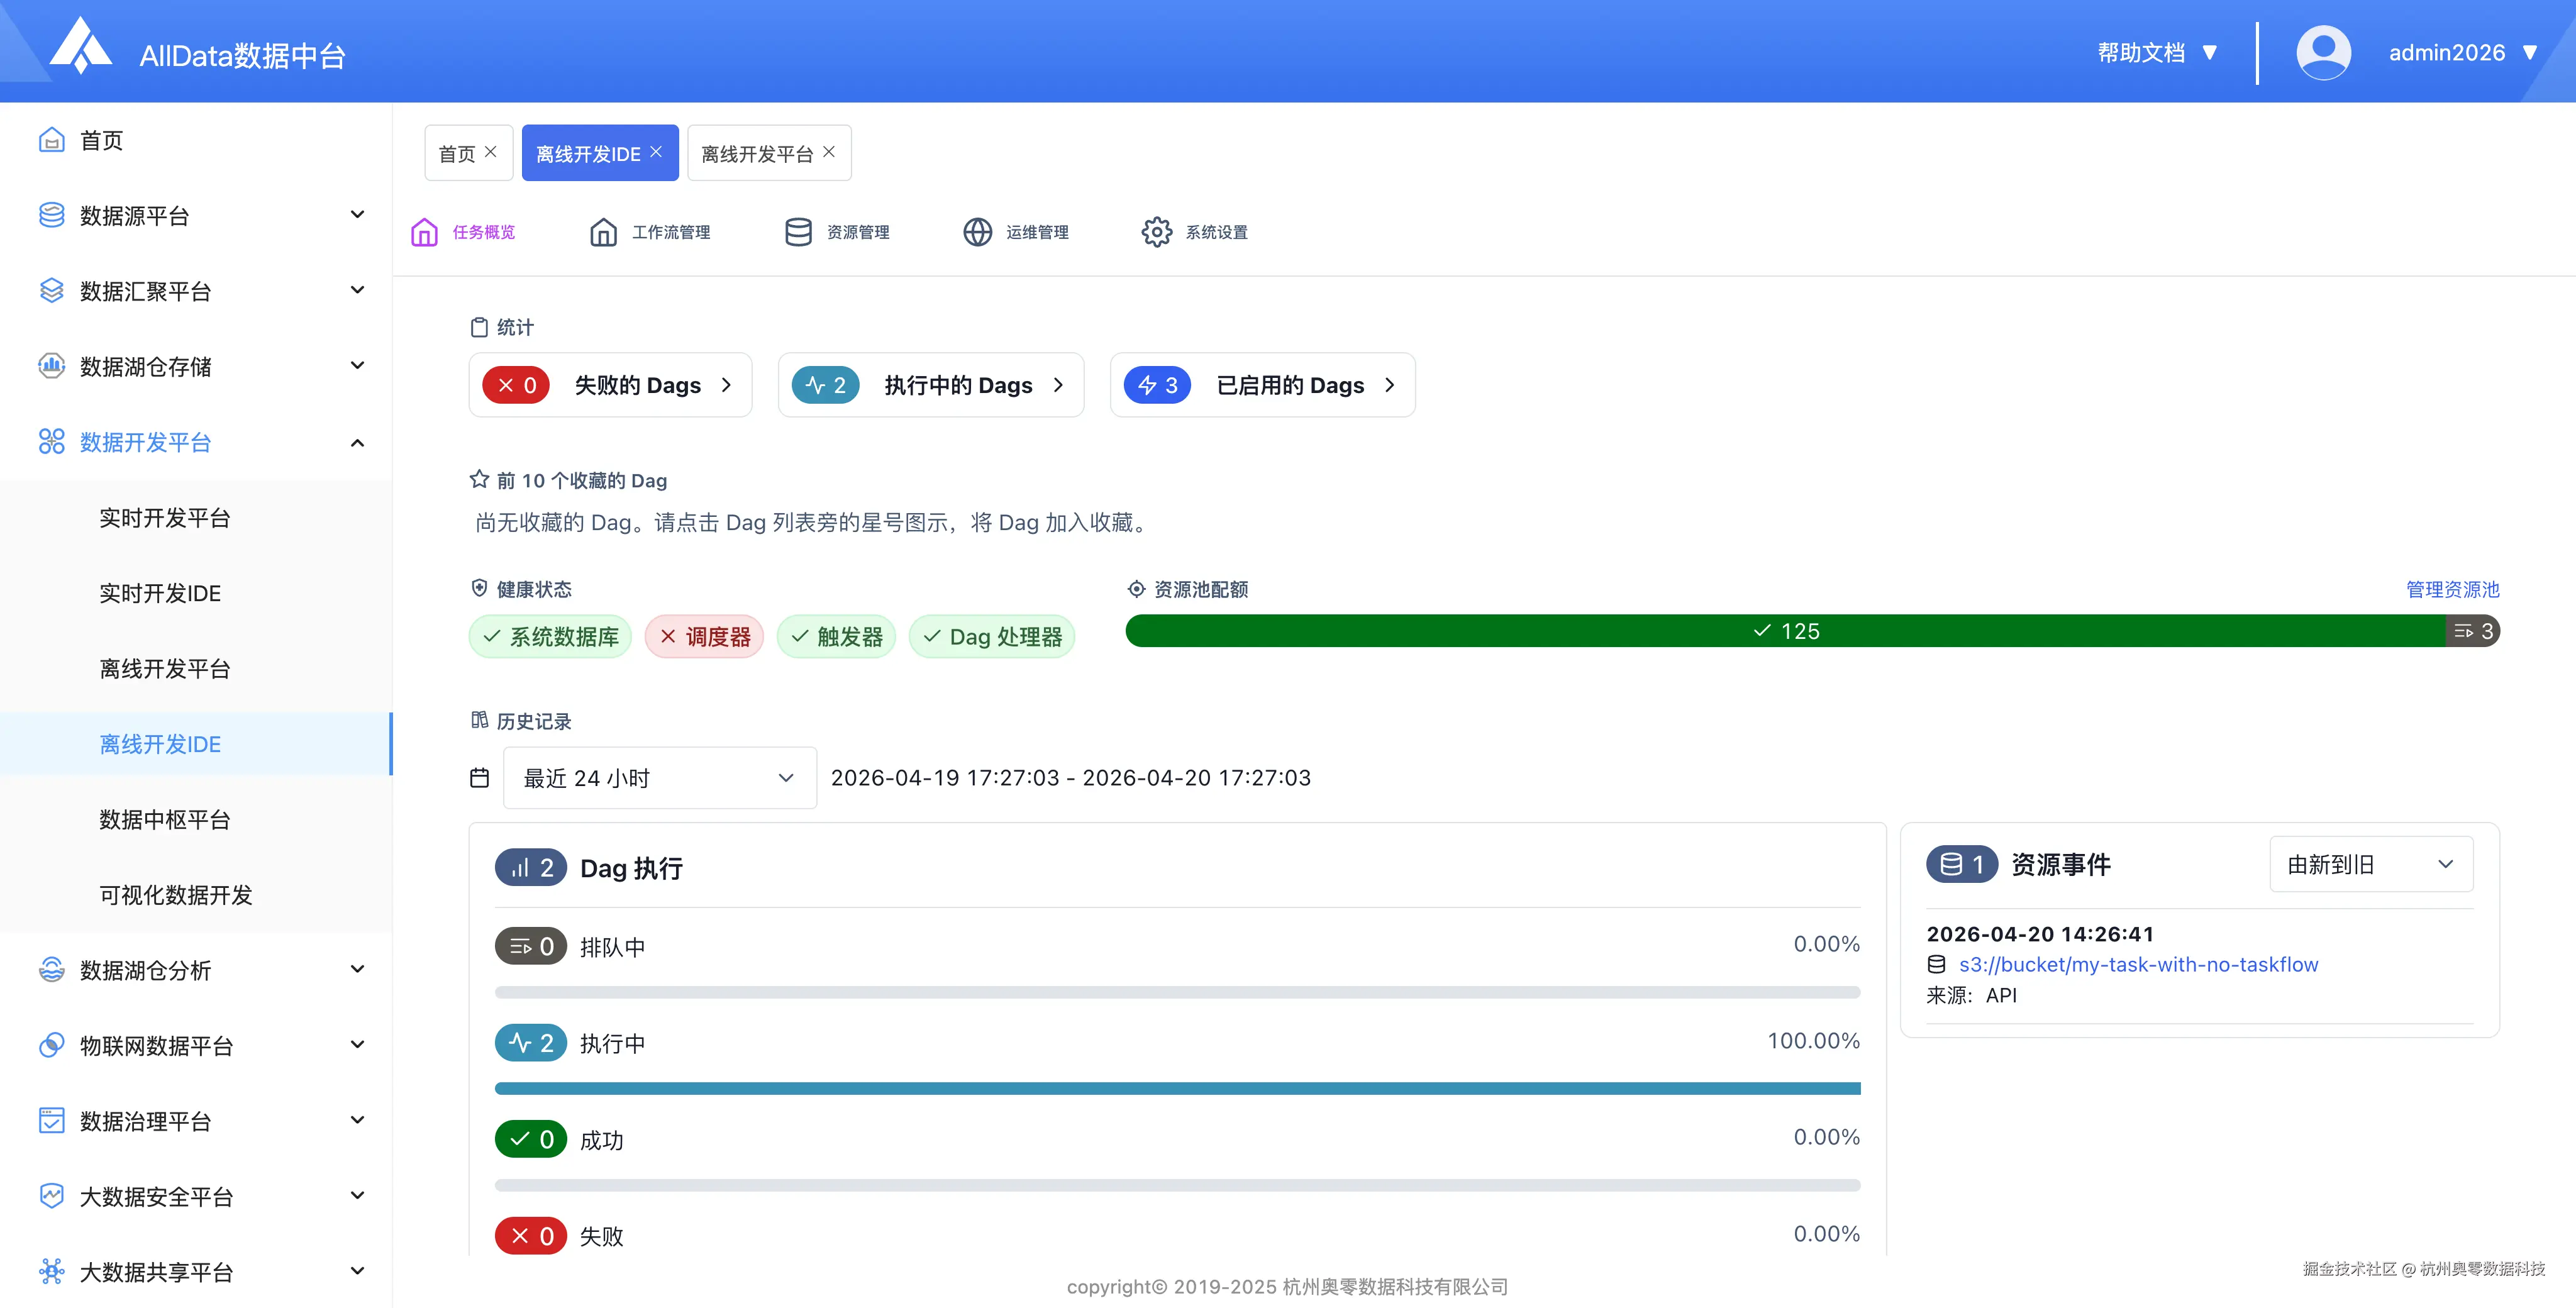Viewport: 2576px width, 1308px height.
Task: Click the 调度器 unhealthy status badge
Action: [x=704, y=637]
